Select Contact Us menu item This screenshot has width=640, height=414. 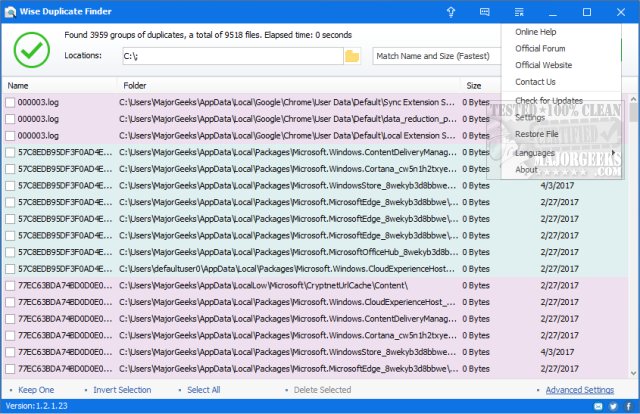pos(535,82)
